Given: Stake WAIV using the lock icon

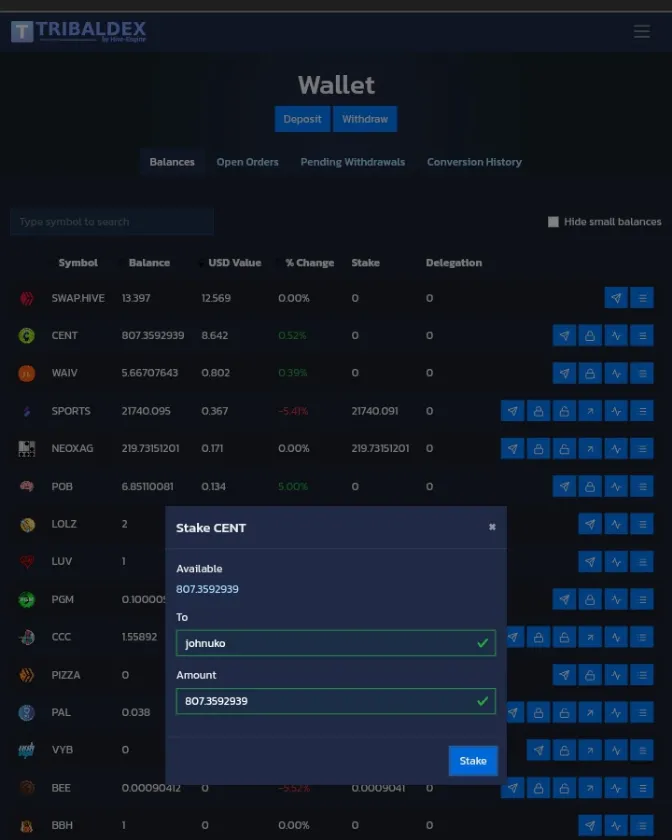Looking at the screenshot, I should coord(590,373).
